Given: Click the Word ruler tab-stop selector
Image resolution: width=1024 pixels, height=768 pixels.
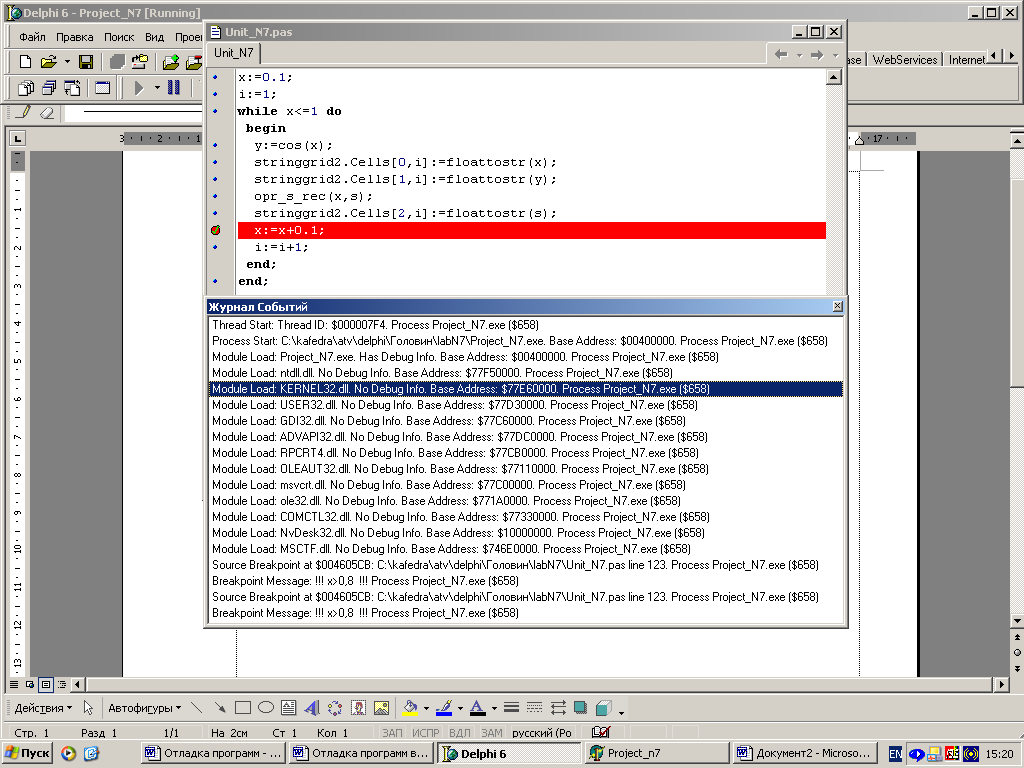Looking at the screenshot, I should (x=18, y=138).
